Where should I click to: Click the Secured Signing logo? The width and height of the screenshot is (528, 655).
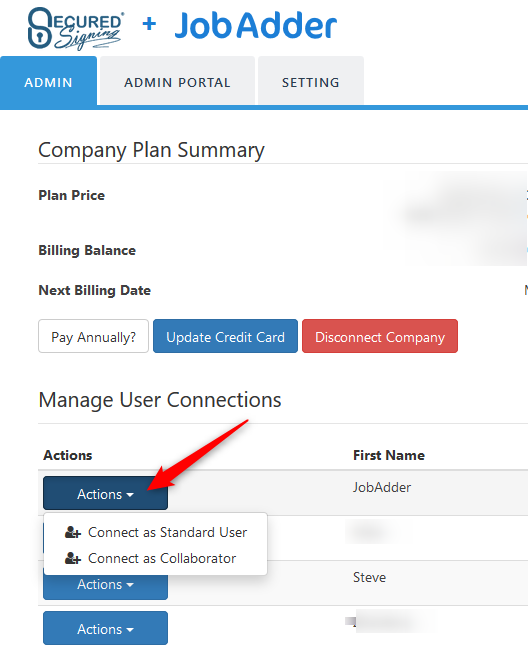(76, 28)
